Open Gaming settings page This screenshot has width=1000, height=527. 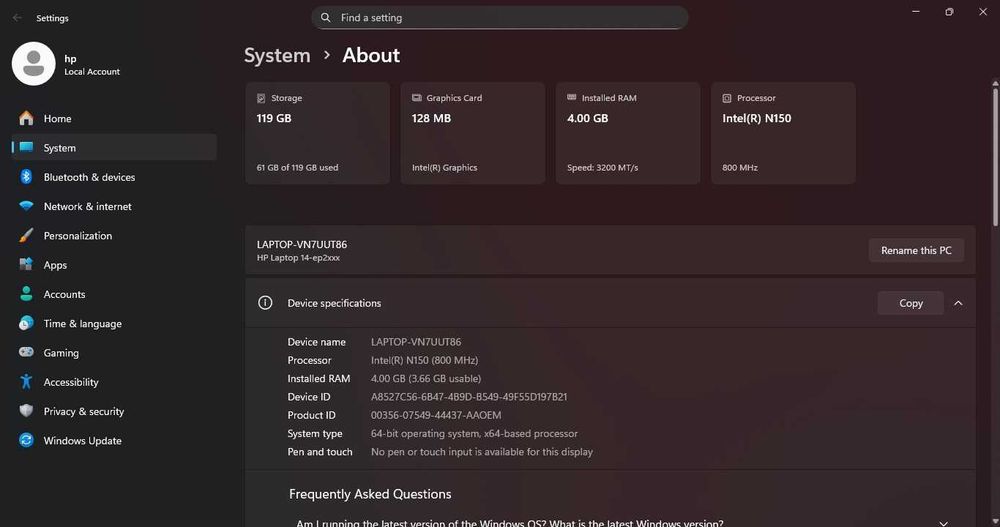tap(114, 353)
